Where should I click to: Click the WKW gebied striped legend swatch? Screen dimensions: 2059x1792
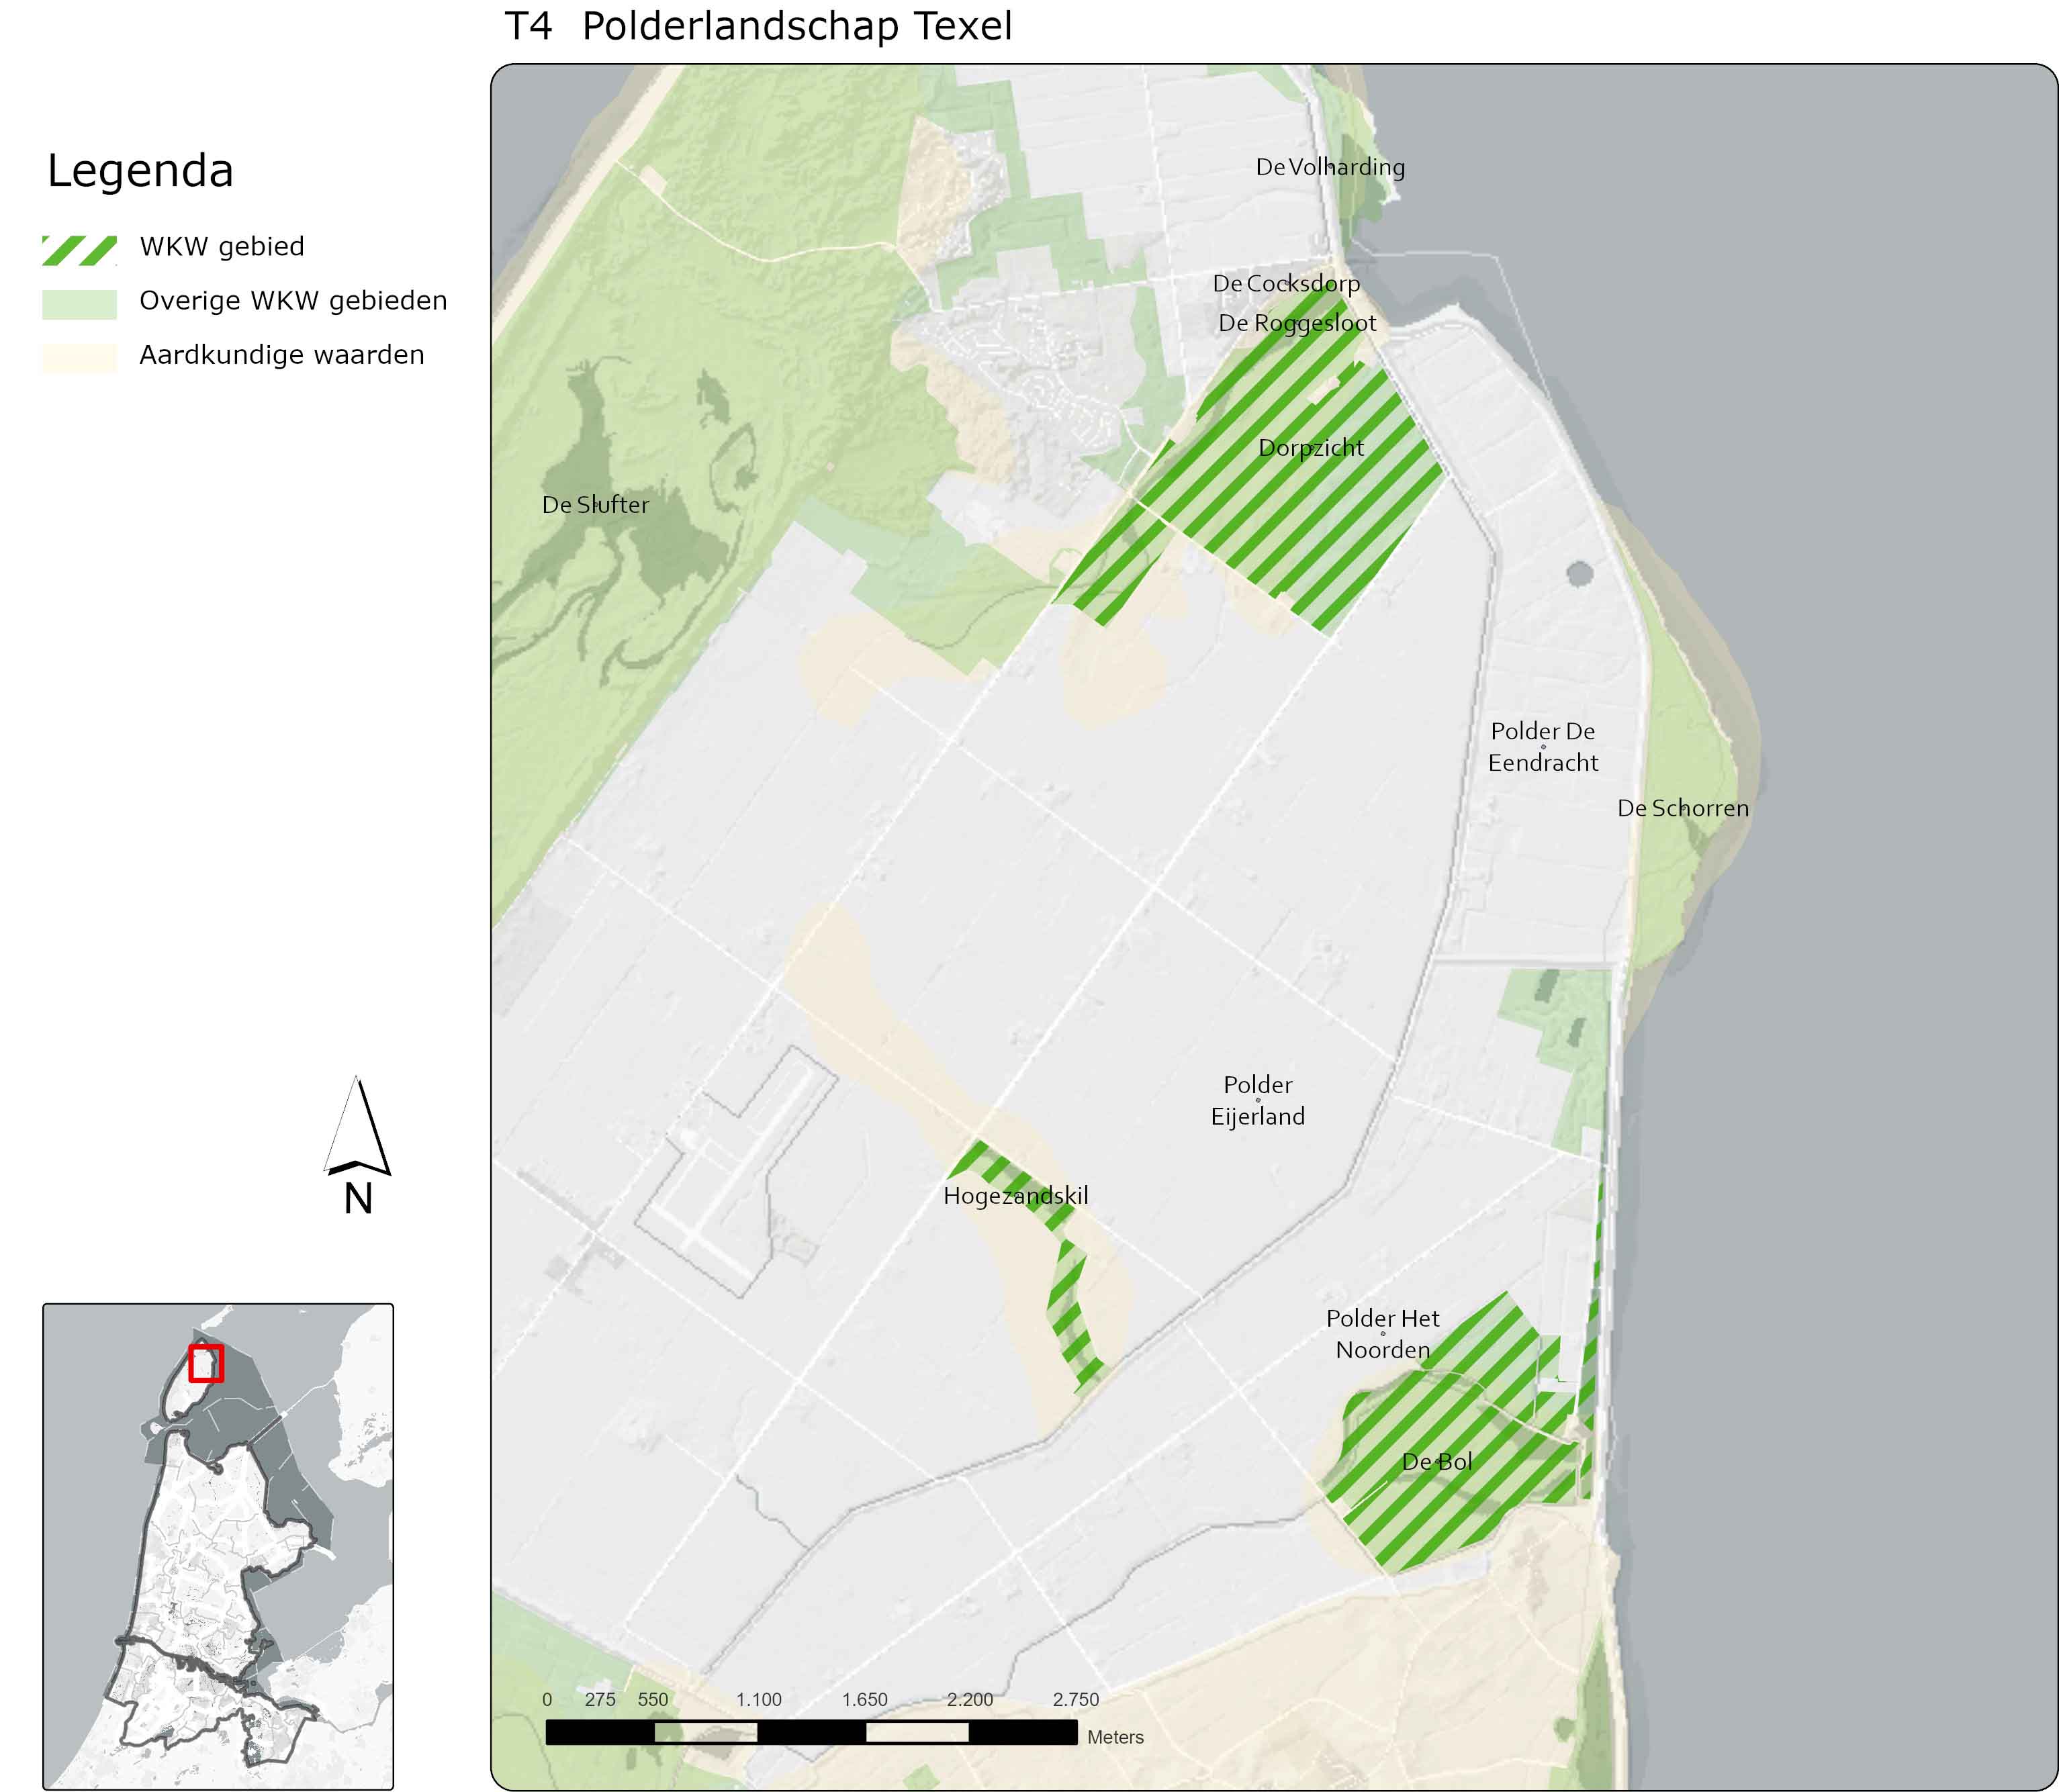coord(79,250)
